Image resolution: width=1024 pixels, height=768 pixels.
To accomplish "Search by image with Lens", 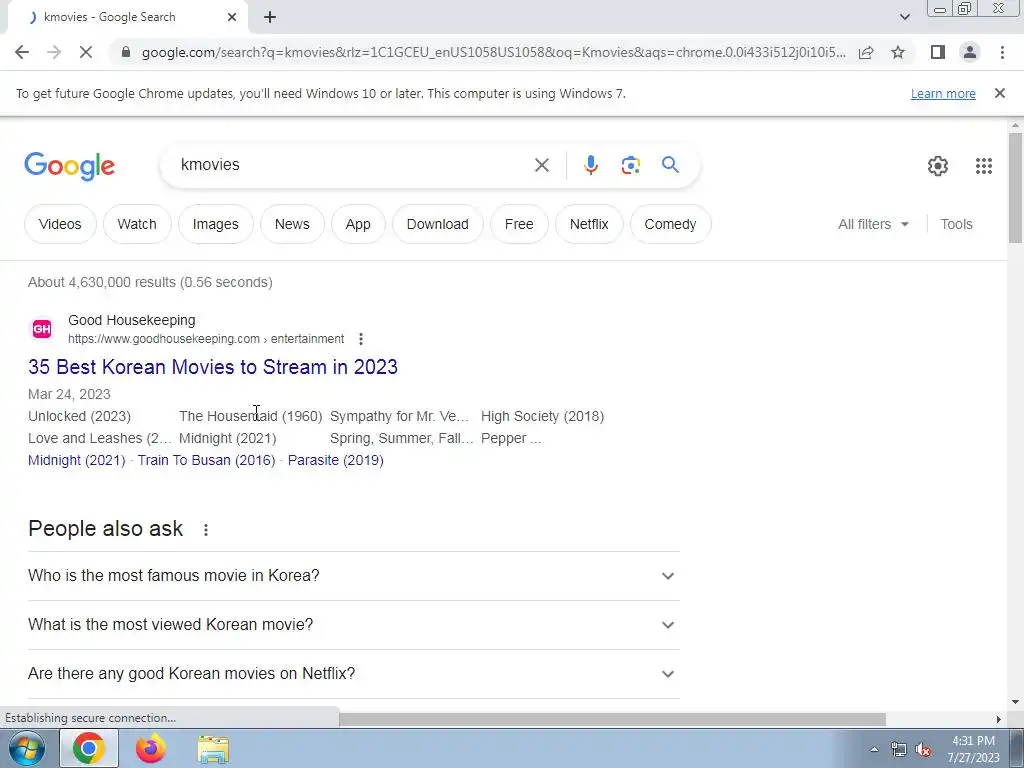I will point(630,165).
